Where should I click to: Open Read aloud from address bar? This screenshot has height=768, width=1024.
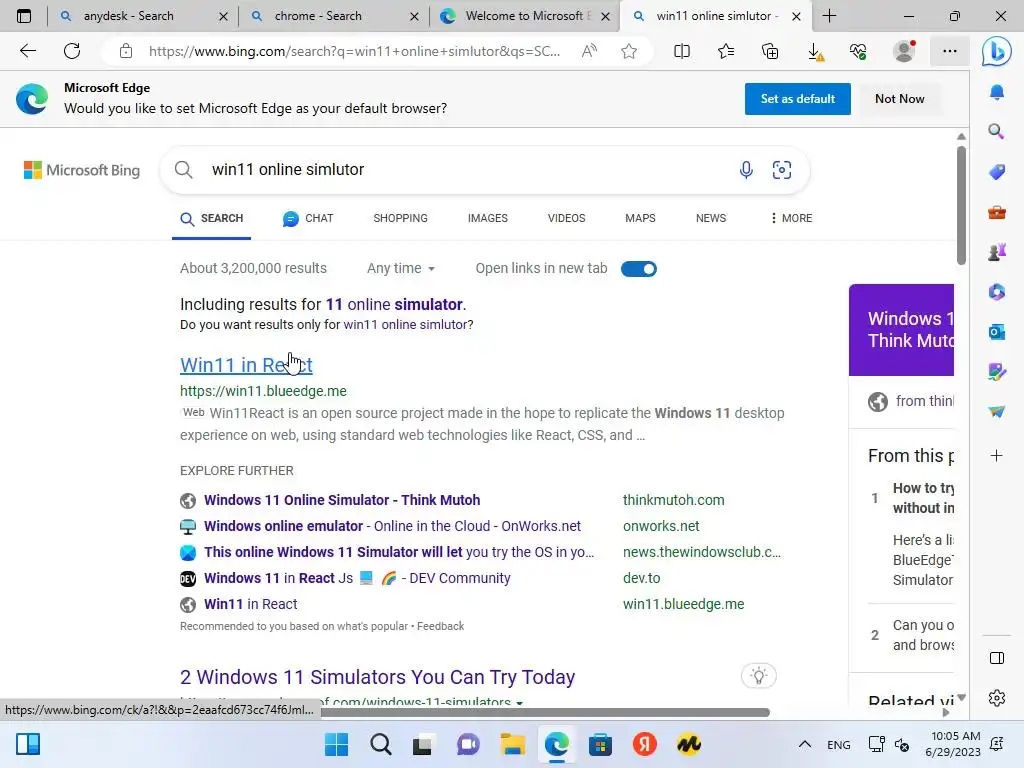pos(589,51)
